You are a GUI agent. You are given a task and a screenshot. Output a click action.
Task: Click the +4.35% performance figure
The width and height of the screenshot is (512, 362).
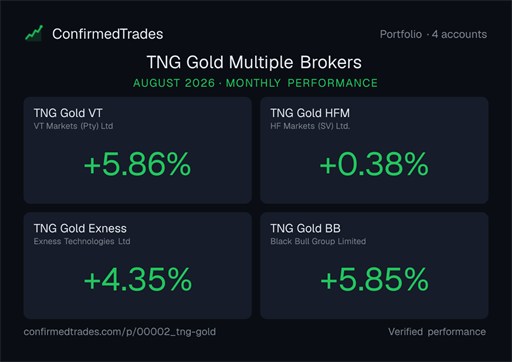click(x=138, y=279)
